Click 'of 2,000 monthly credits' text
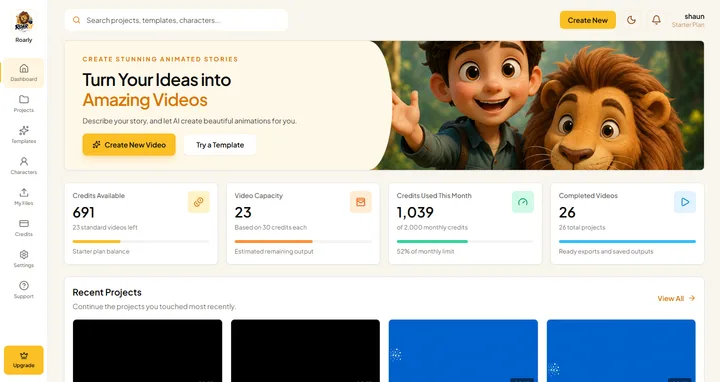The width and height of the screenshot is (720, 382). [432, 227]
